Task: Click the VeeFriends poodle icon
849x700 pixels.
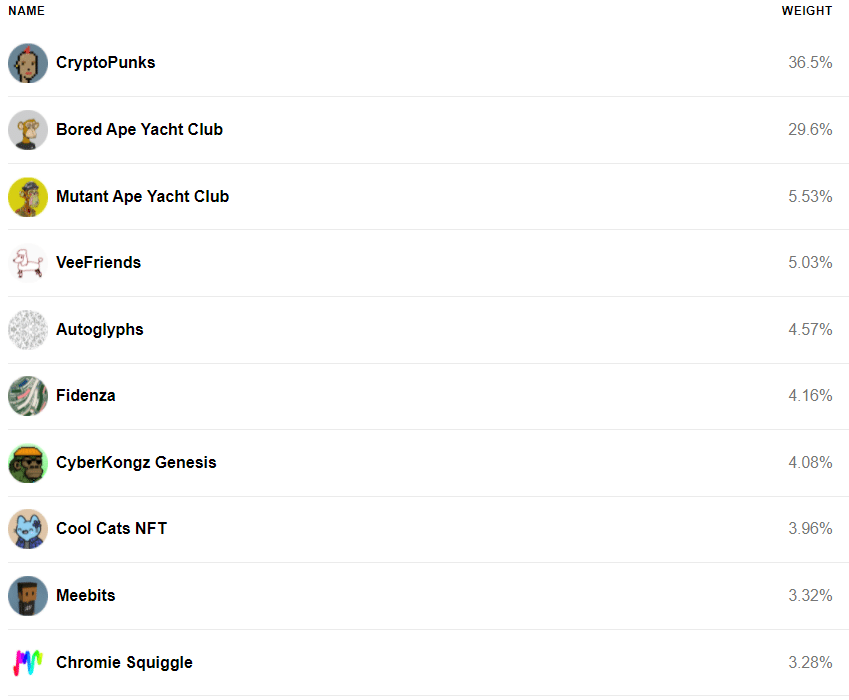Action: pos(28,263)
